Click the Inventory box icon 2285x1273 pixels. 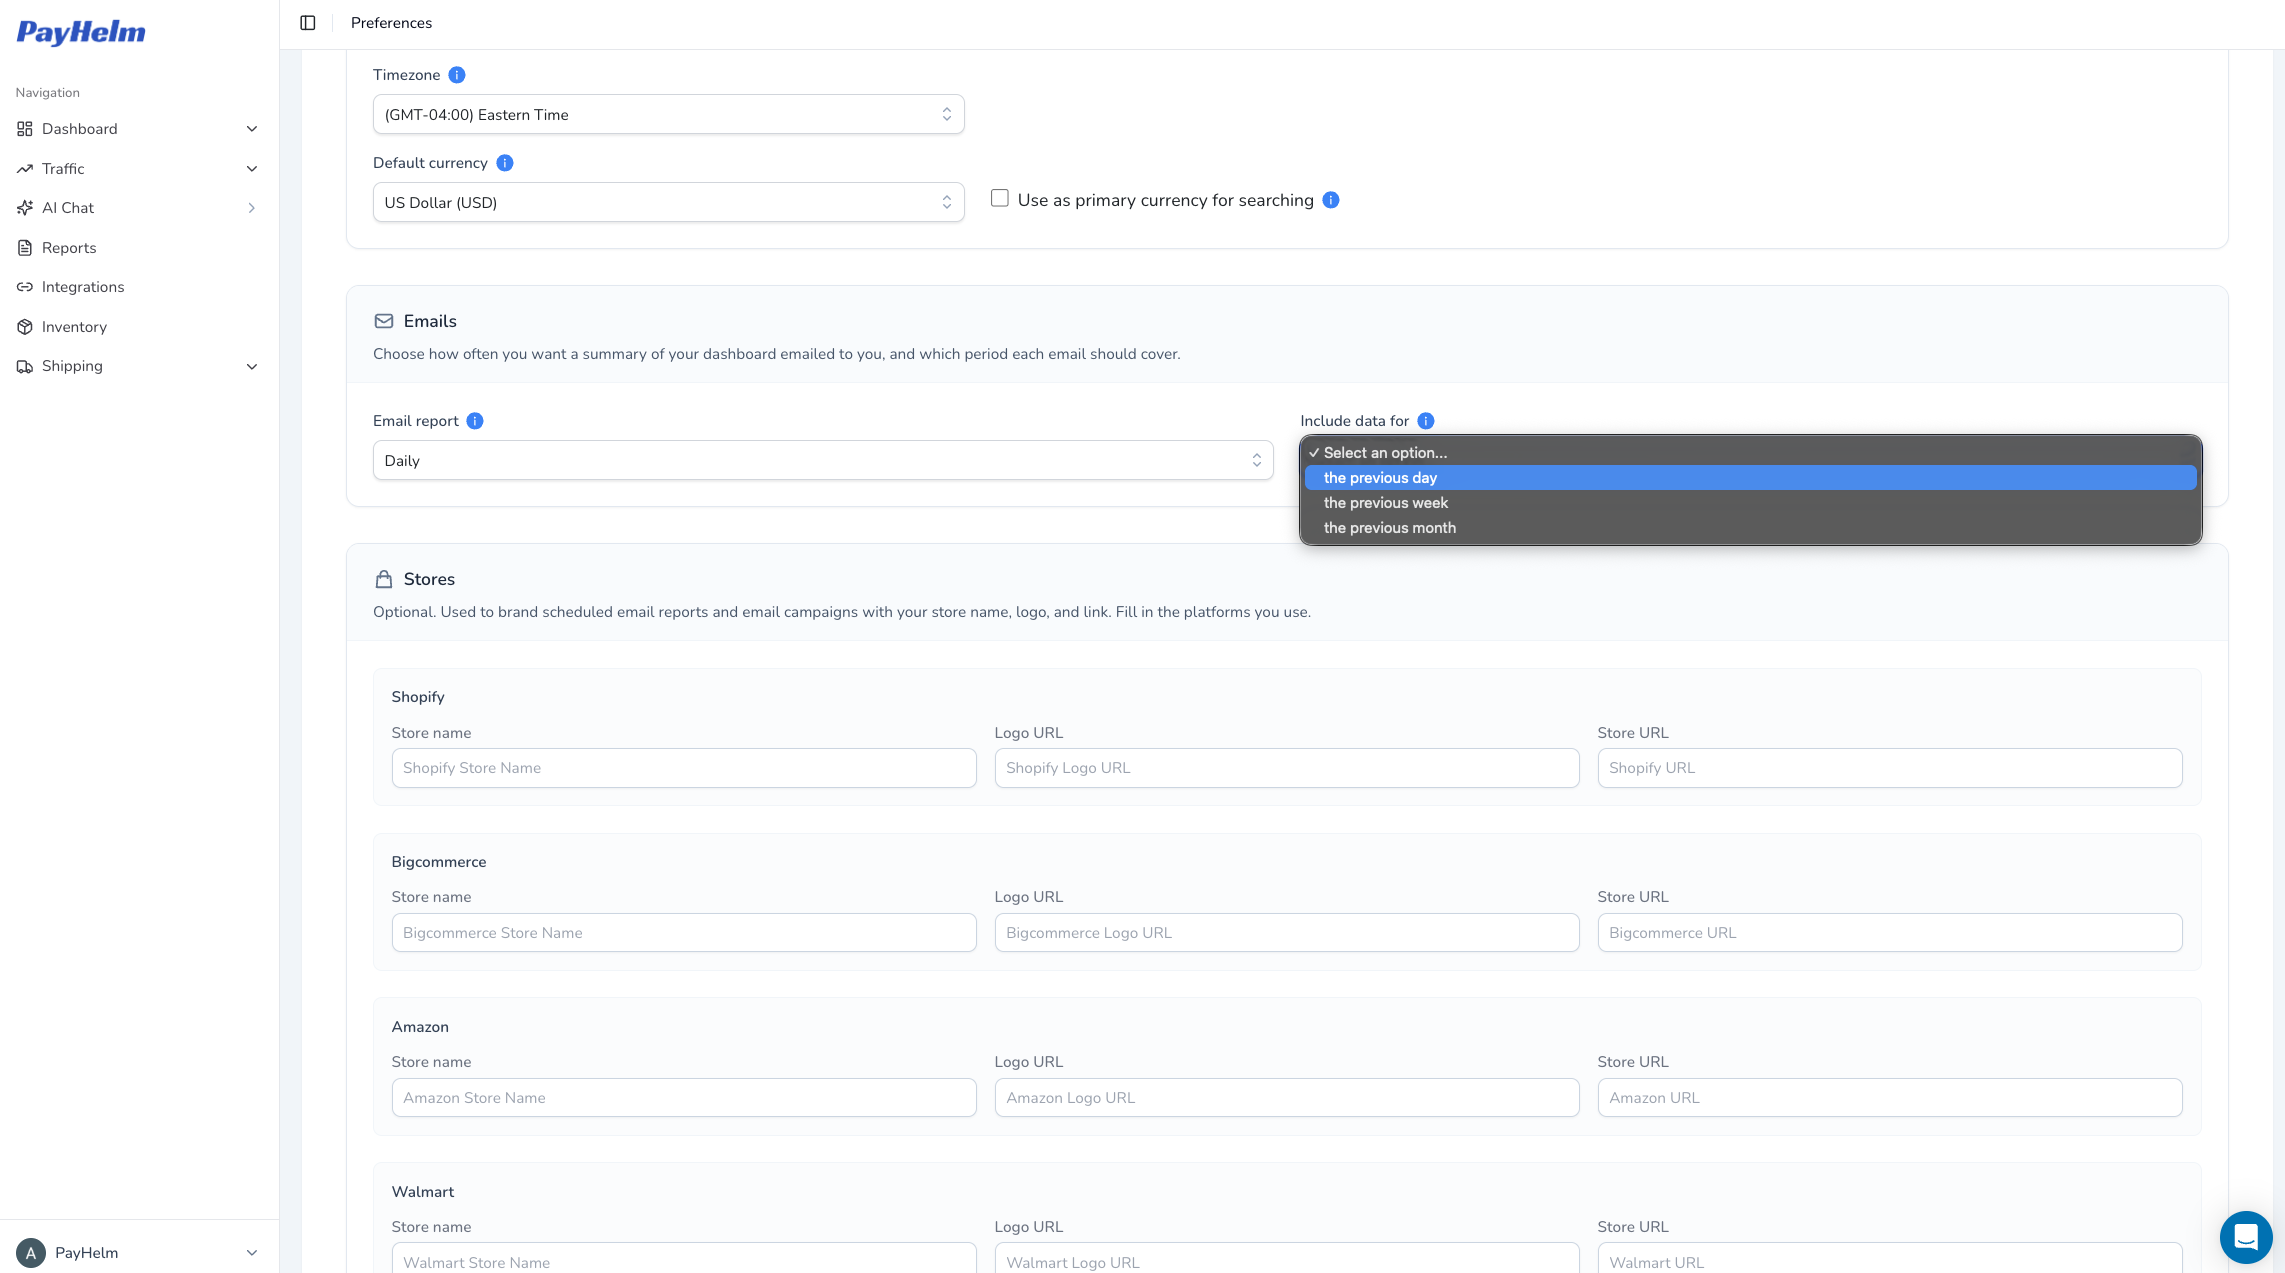[25, 327]
